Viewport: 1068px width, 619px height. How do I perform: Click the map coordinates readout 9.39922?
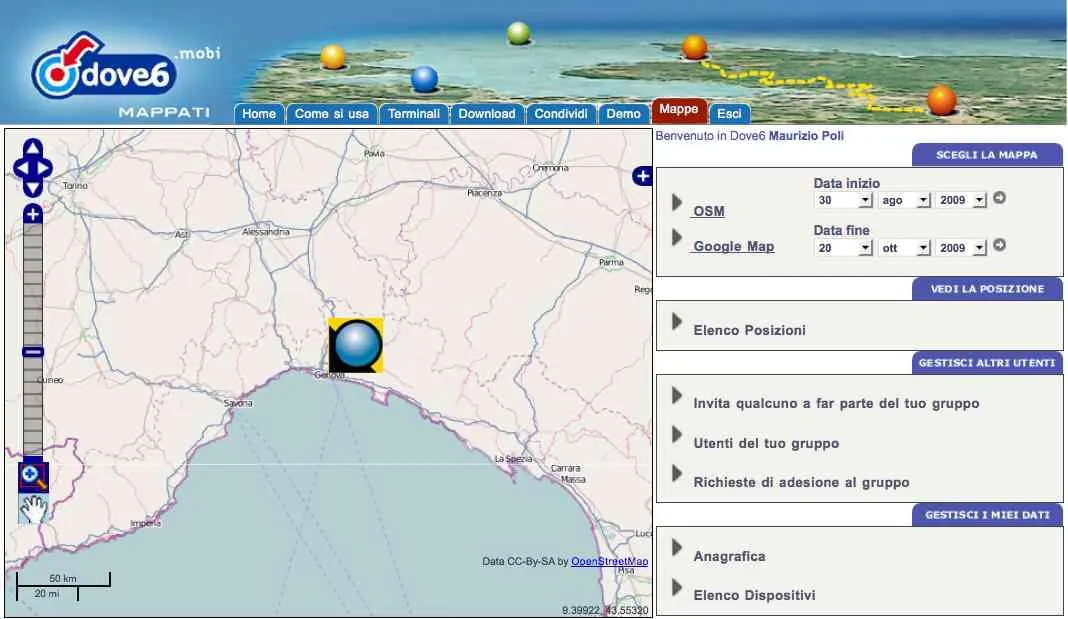click(605, 610)
